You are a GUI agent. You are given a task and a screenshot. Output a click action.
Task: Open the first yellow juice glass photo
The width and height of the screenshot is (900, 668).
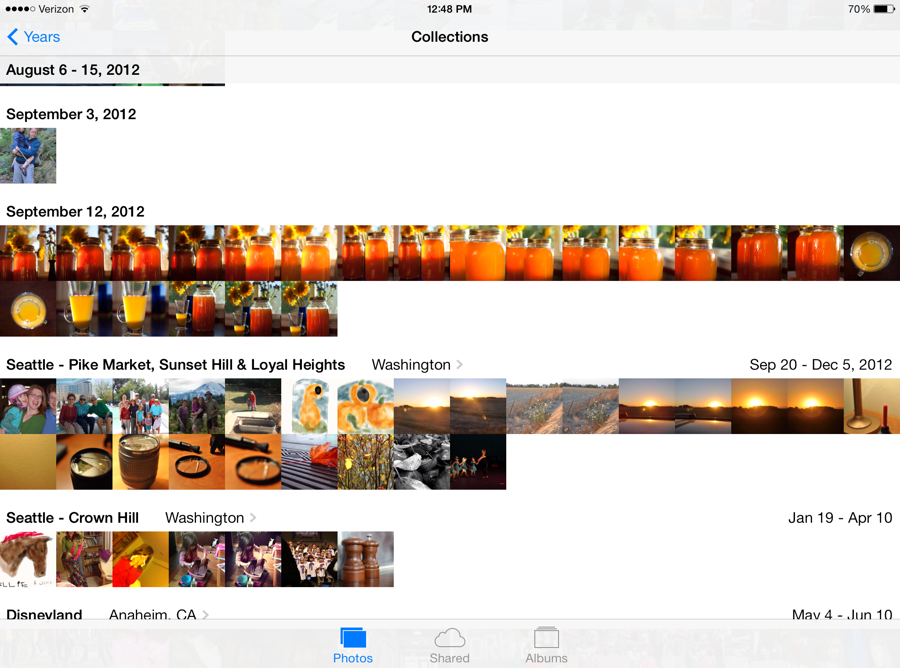click(84, 309)
